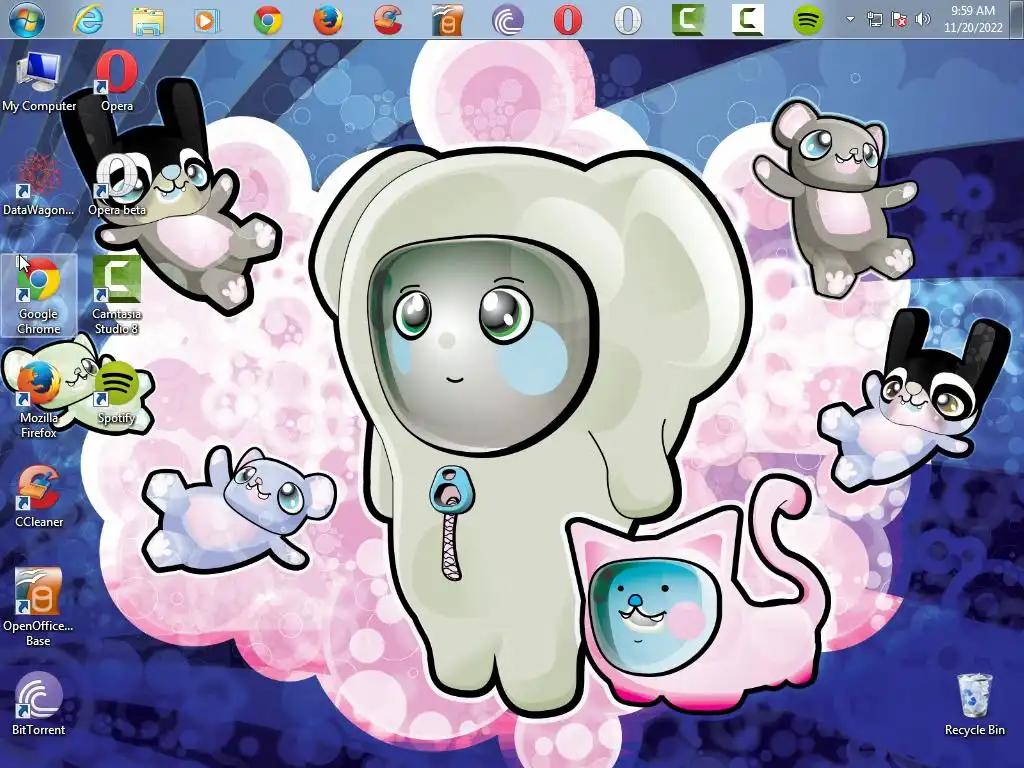Select OpenOffice Base desktop shortcut
The image size is (1024, 768).
[39, 607]
